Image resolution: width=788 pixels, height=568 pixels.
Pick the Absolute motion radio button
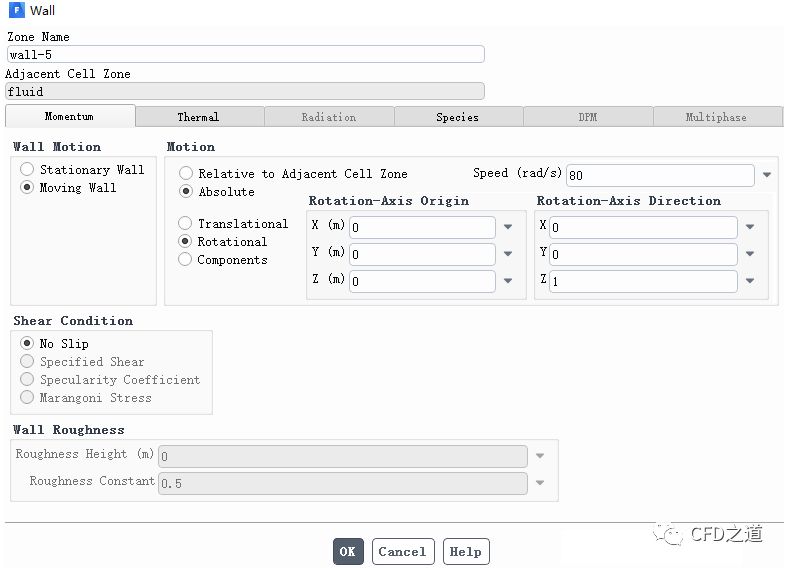click(186, 192)
